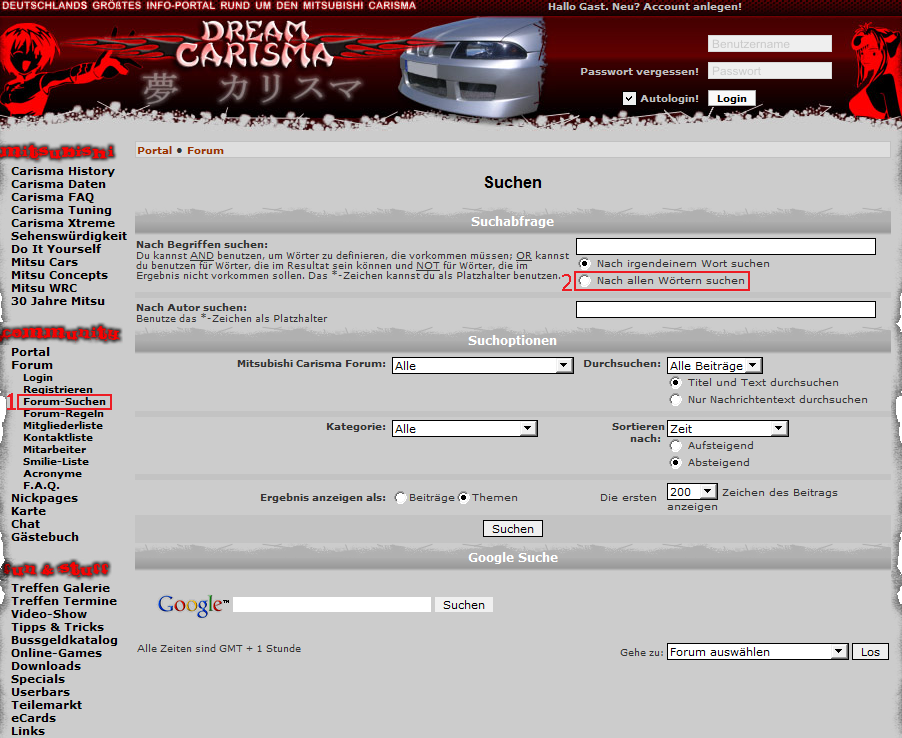Show results as Themen
Viewport: 902px width, 738px height.
(x=464, y=498)
